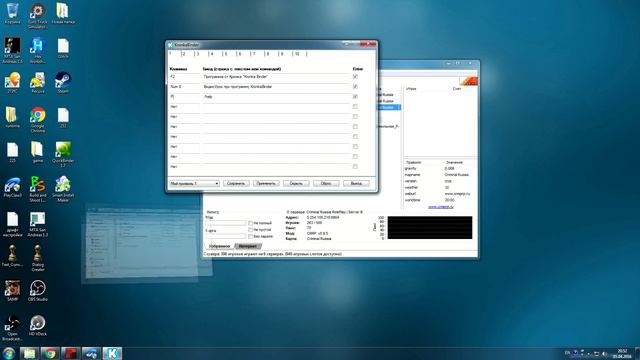Viewport: 640px width, 360px height.
Task: Click the clock in the system tray
Action: click(x=622, y=353)
